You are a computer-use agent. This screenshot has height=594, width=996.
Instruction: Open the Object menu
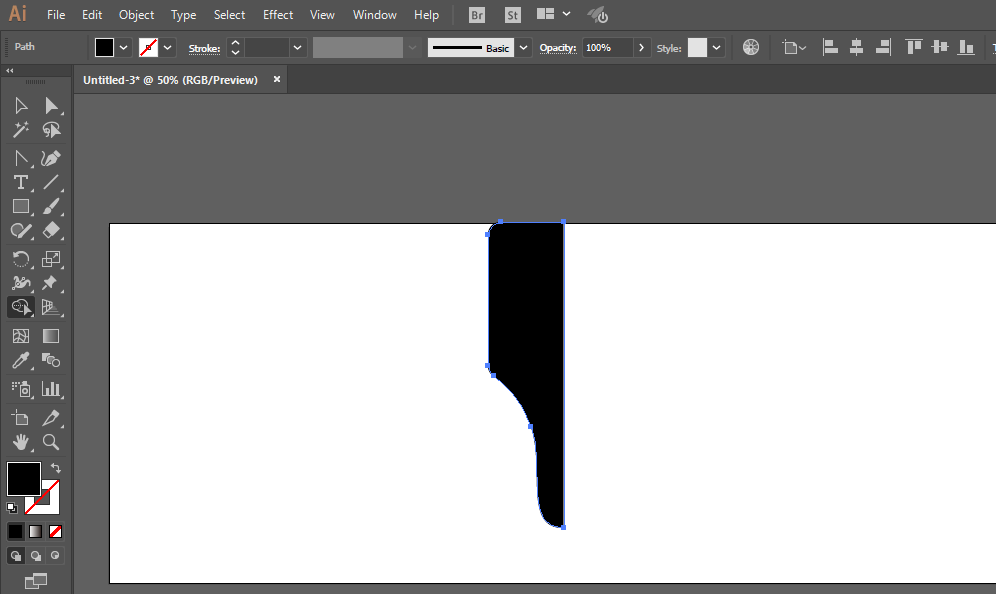[137, 15]
